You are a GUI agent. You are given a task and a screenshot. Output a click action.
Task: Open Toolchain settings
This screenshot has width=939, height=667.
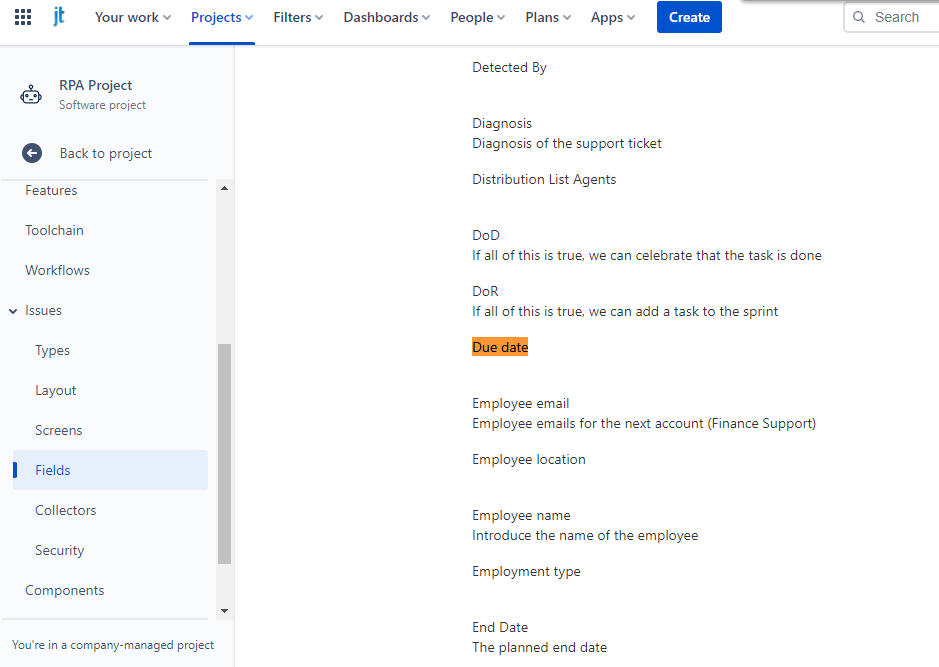(54, 231)
